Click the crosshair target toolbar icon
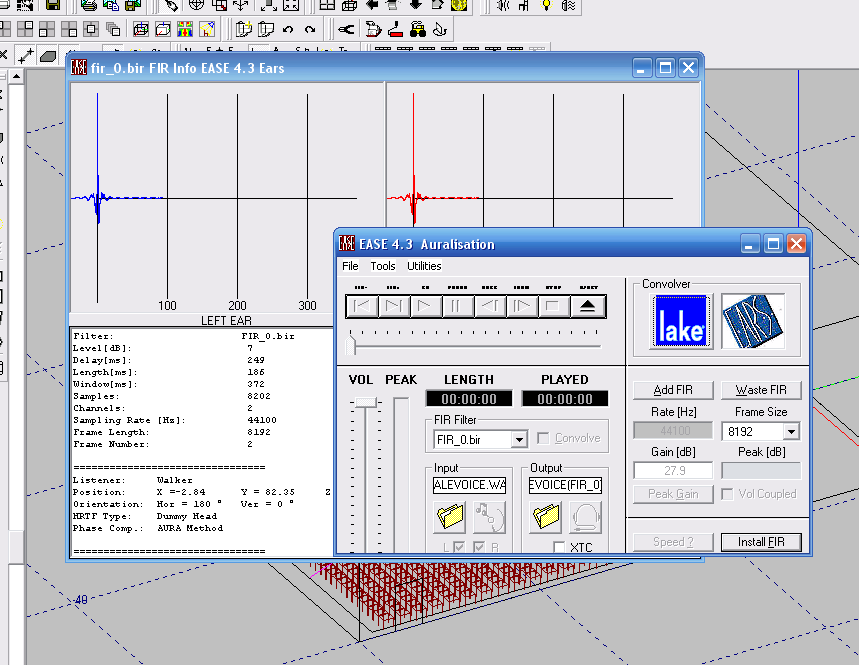The width and height of the screenshot is (859, 665). point(196,5)
